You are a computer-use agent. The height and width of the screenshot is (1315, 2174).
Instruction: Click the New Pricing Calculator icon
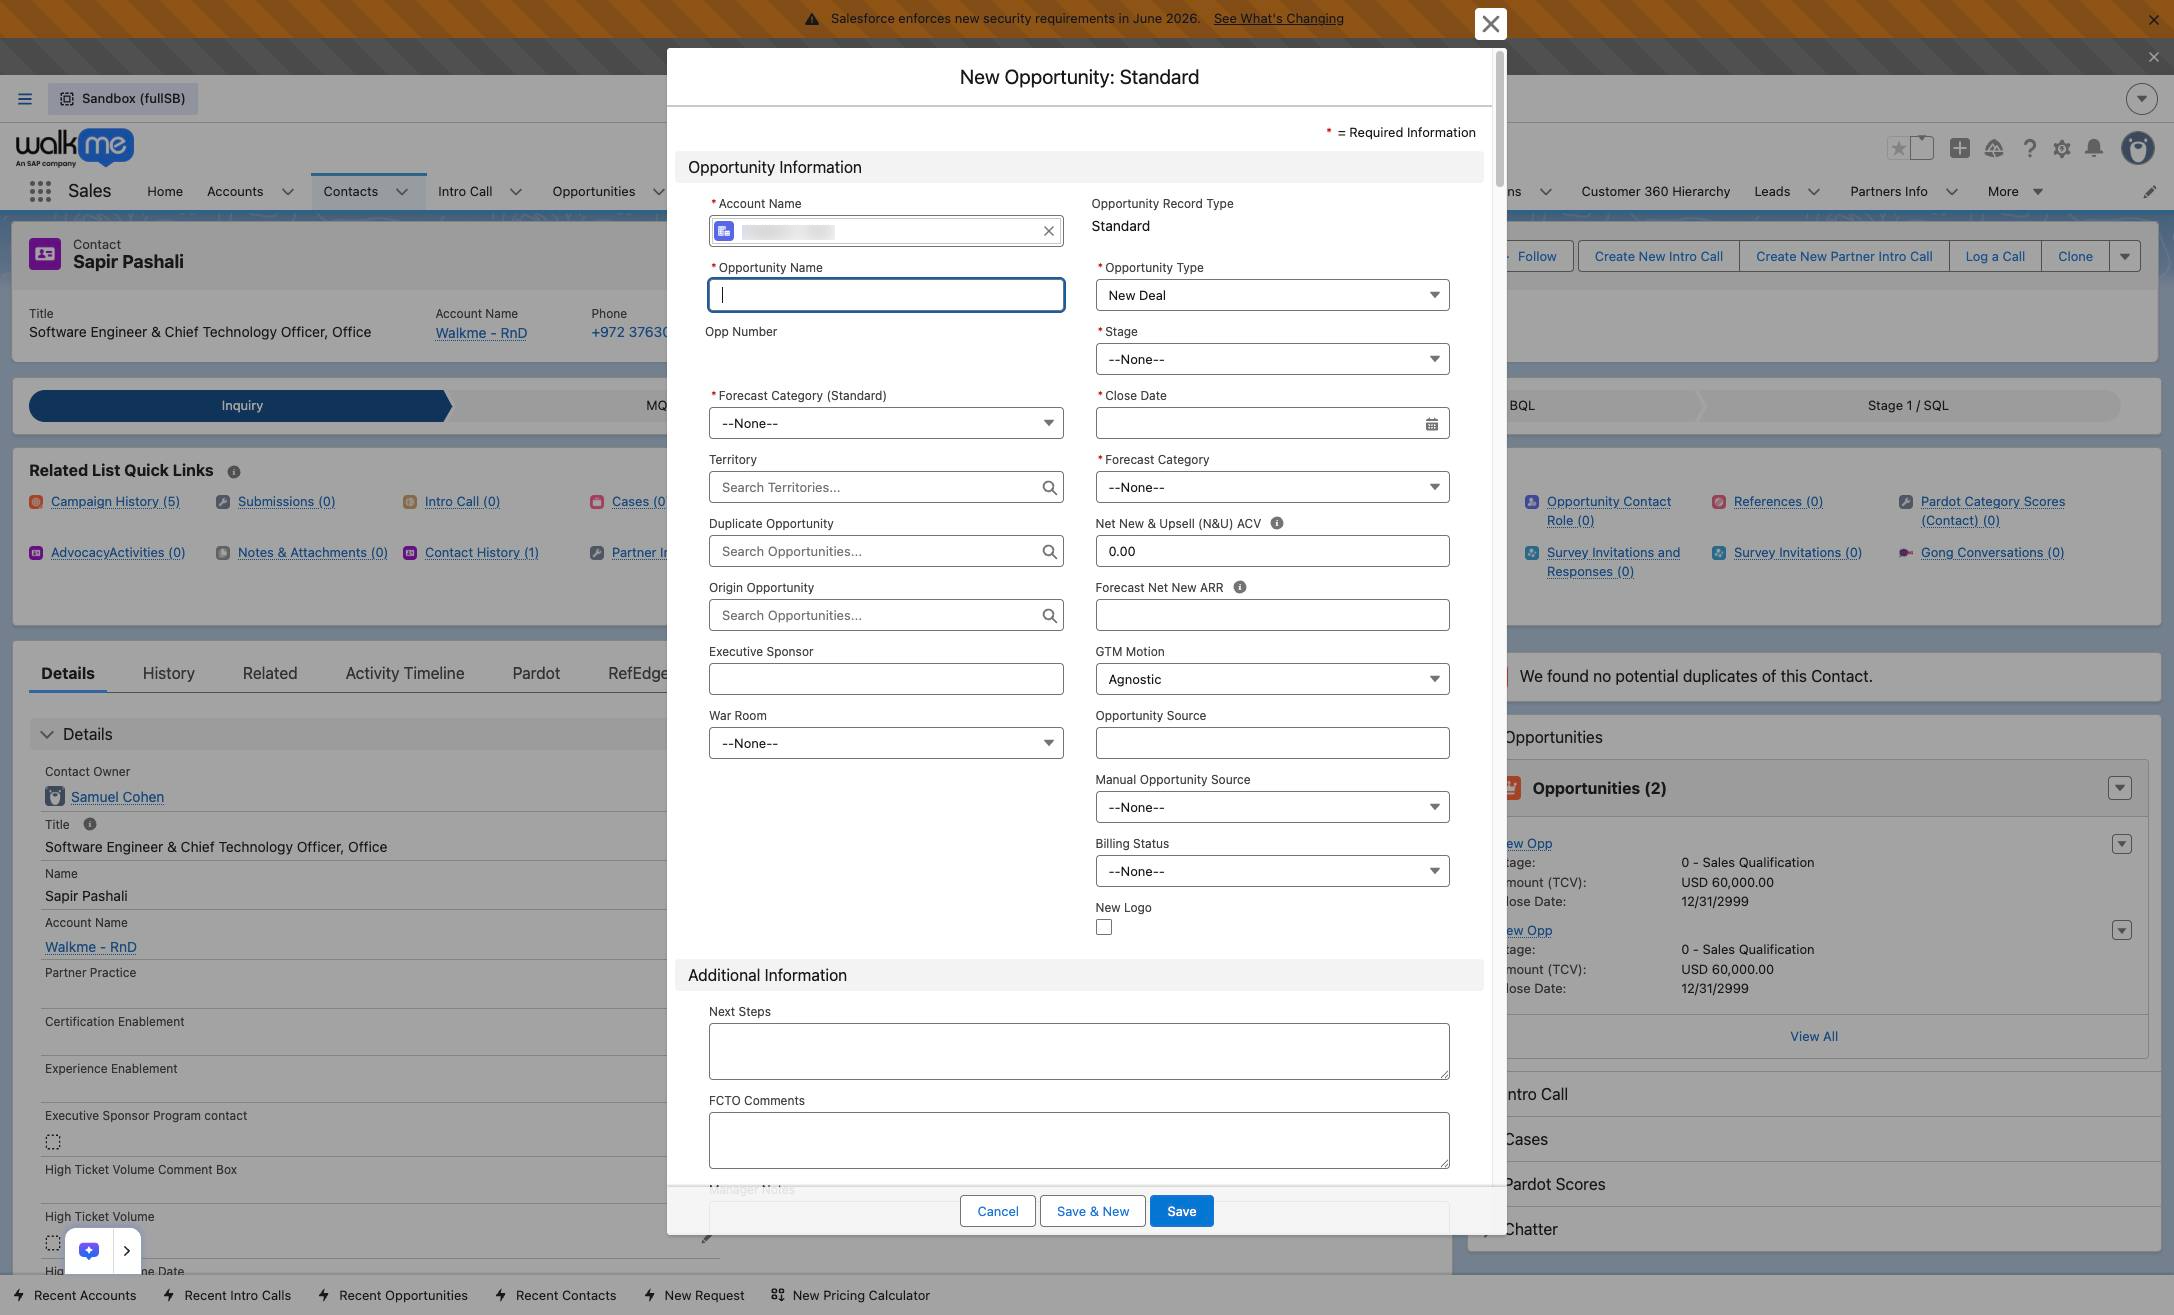777,1295
